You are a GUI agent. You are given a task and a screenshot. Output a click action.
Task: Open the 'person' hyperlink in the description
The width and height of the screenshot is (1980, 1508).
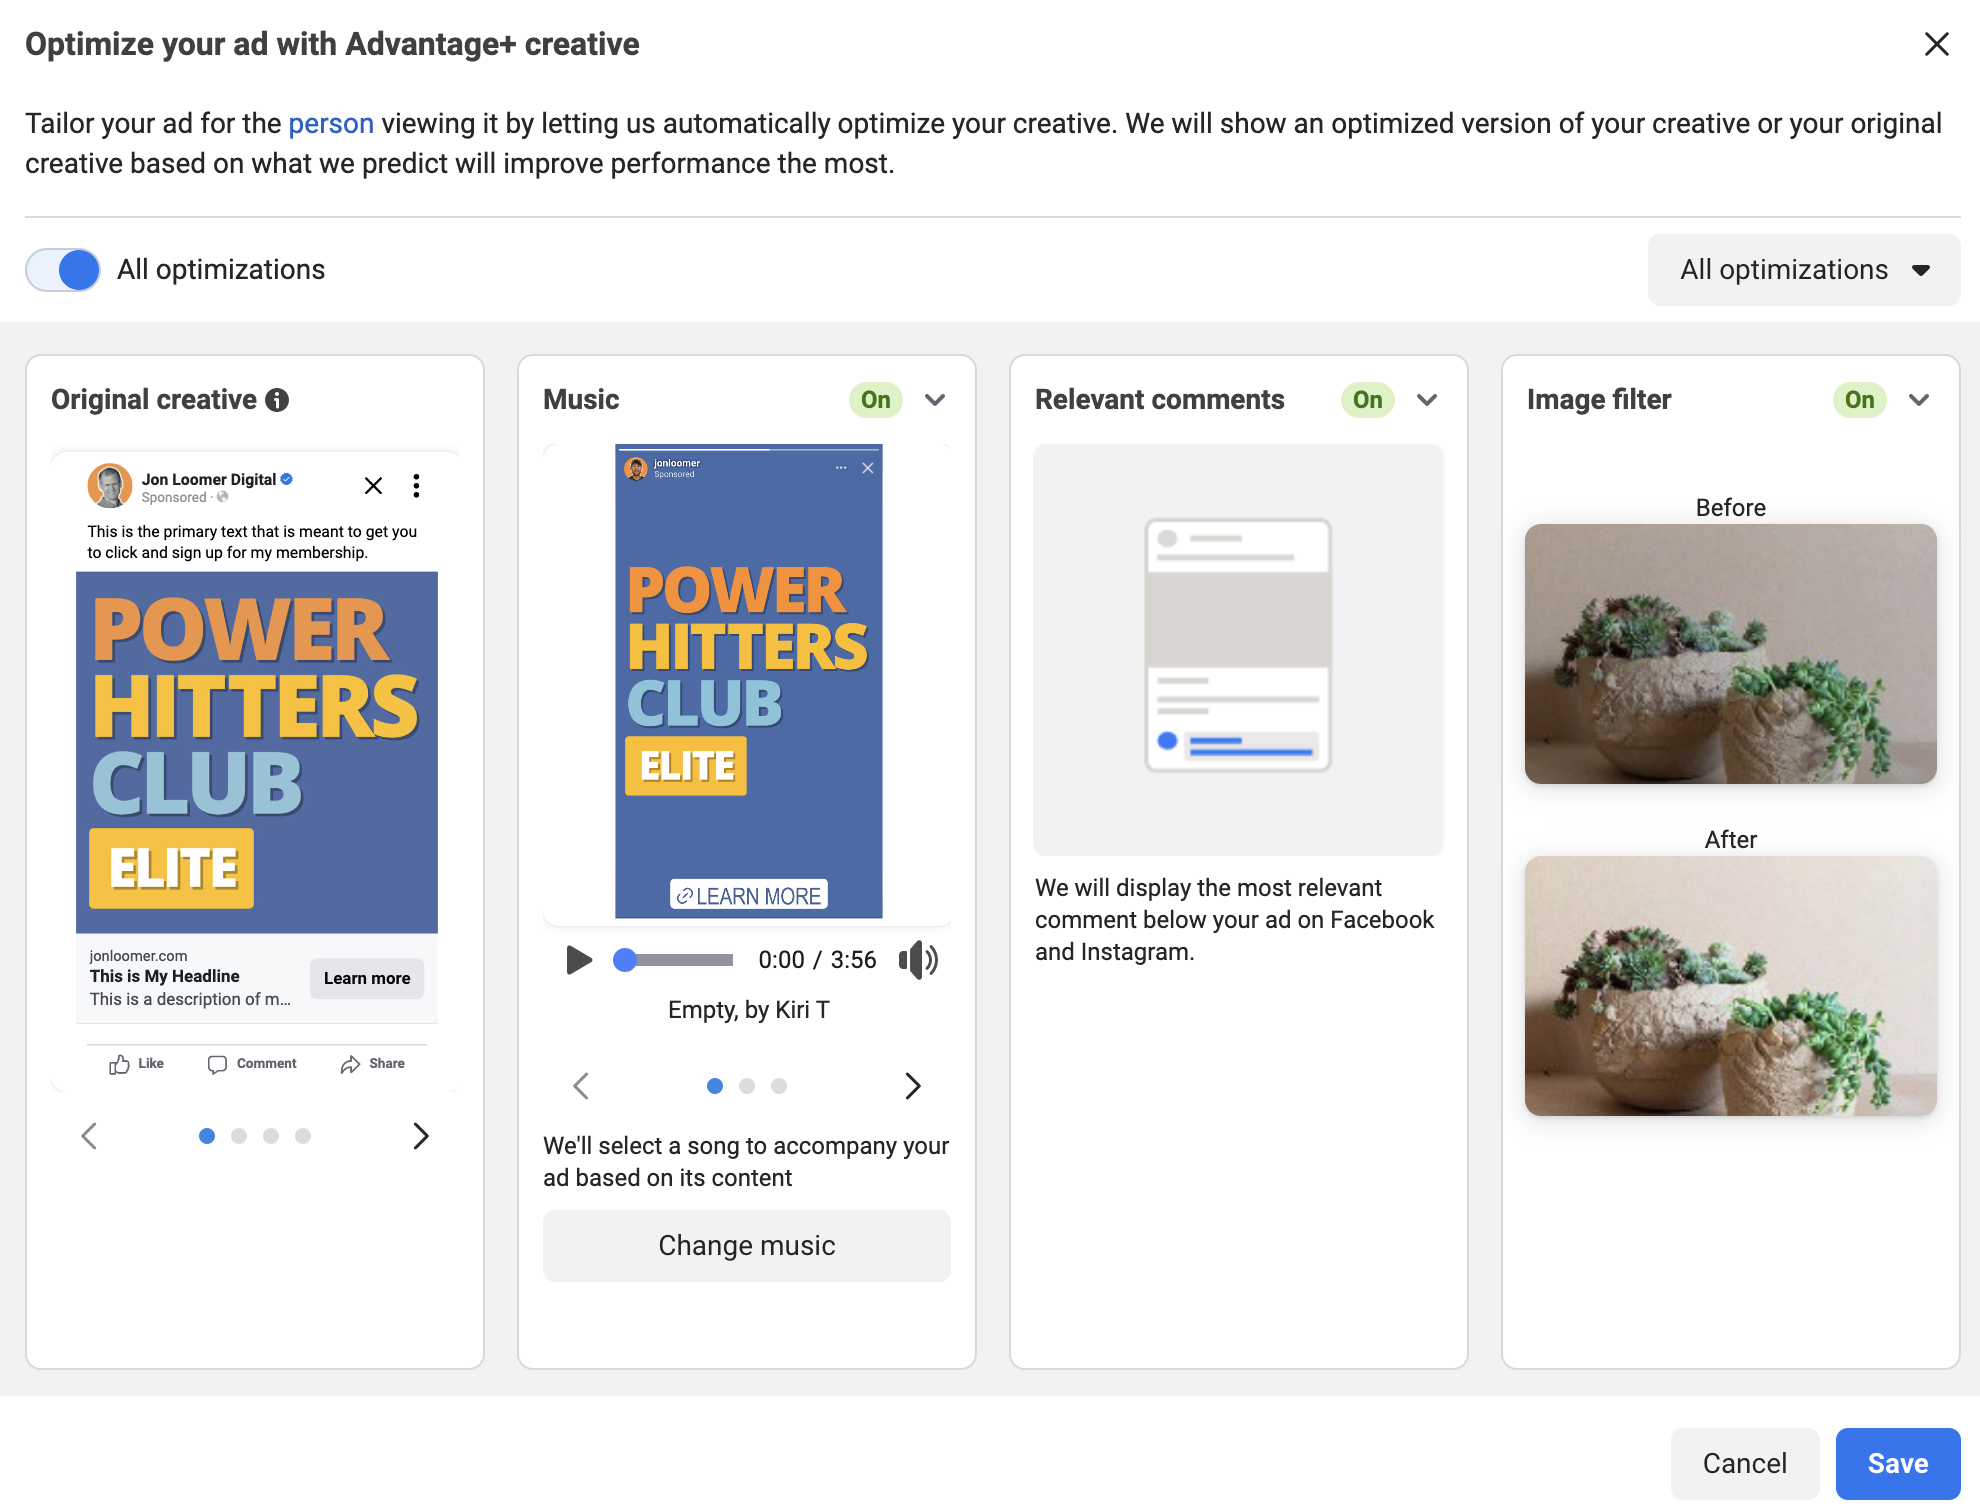pyautogui.click(x=331, y=124)
